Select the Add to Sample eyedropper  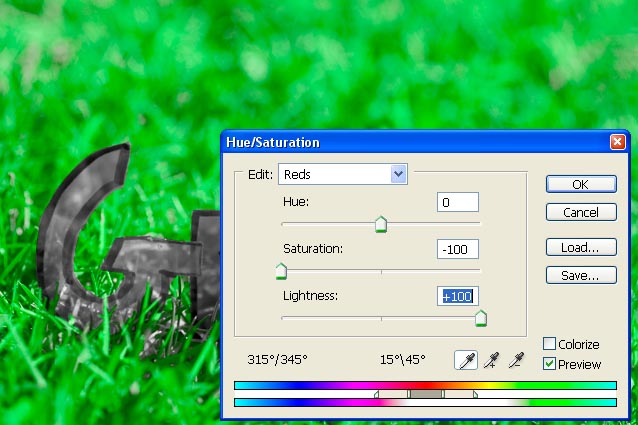tap(492, 360)
